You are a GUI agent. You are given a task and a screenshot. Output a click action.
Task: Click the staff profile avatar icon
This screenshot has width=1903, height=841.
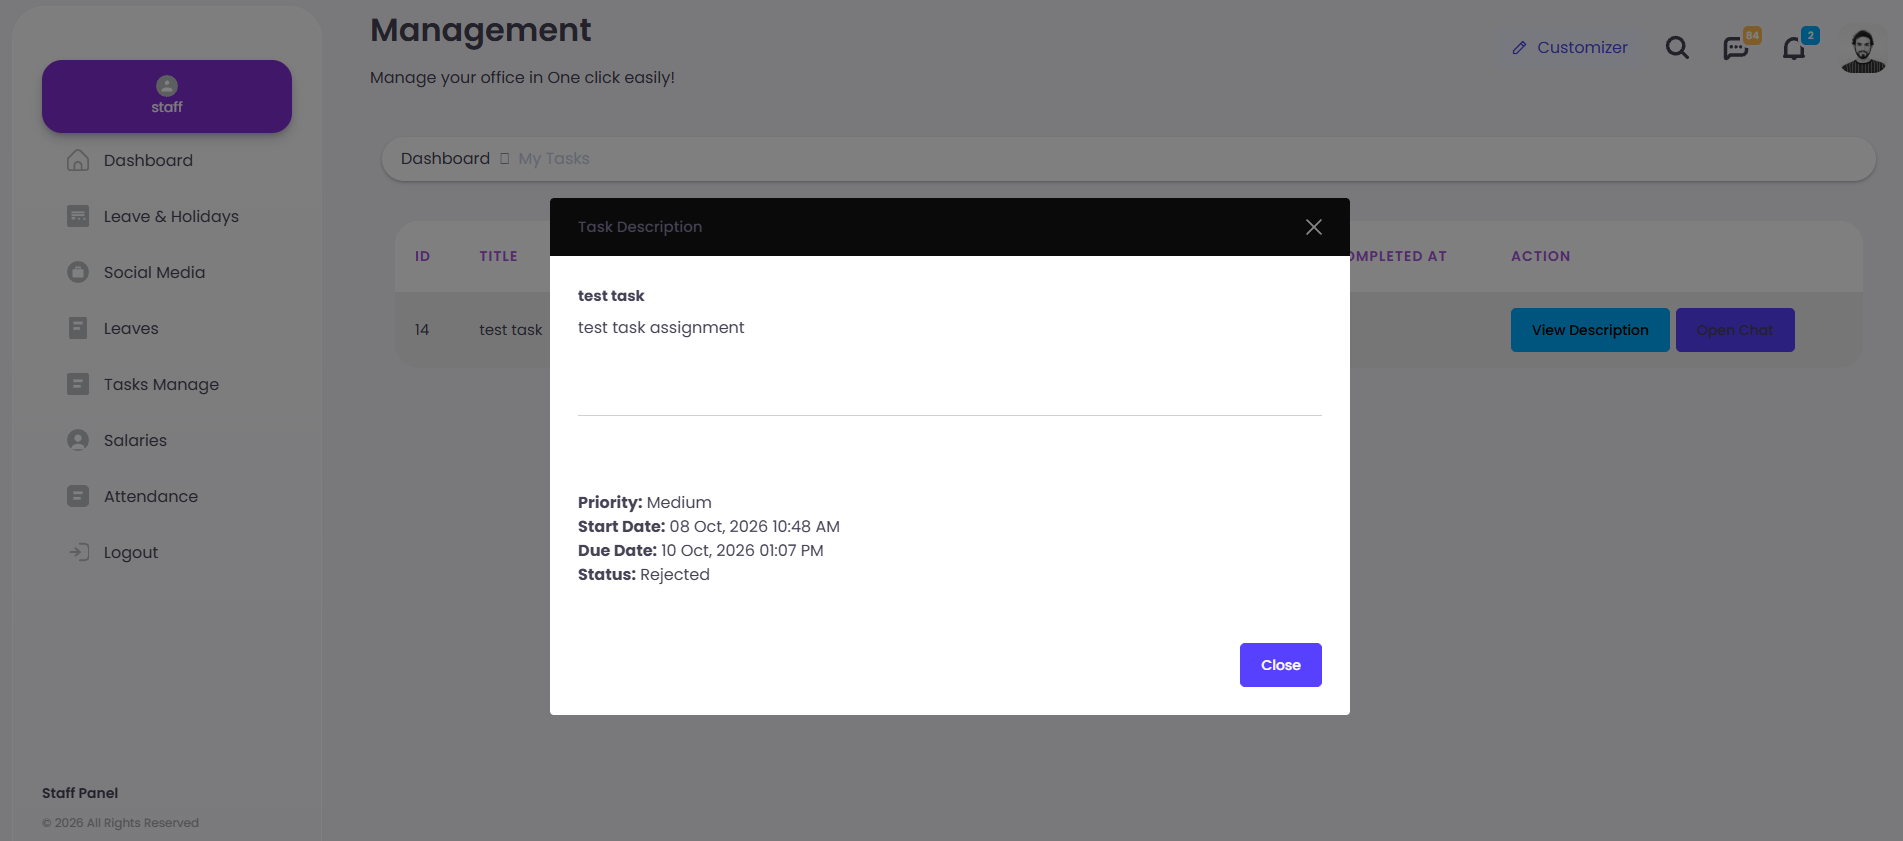click(167, 86)
